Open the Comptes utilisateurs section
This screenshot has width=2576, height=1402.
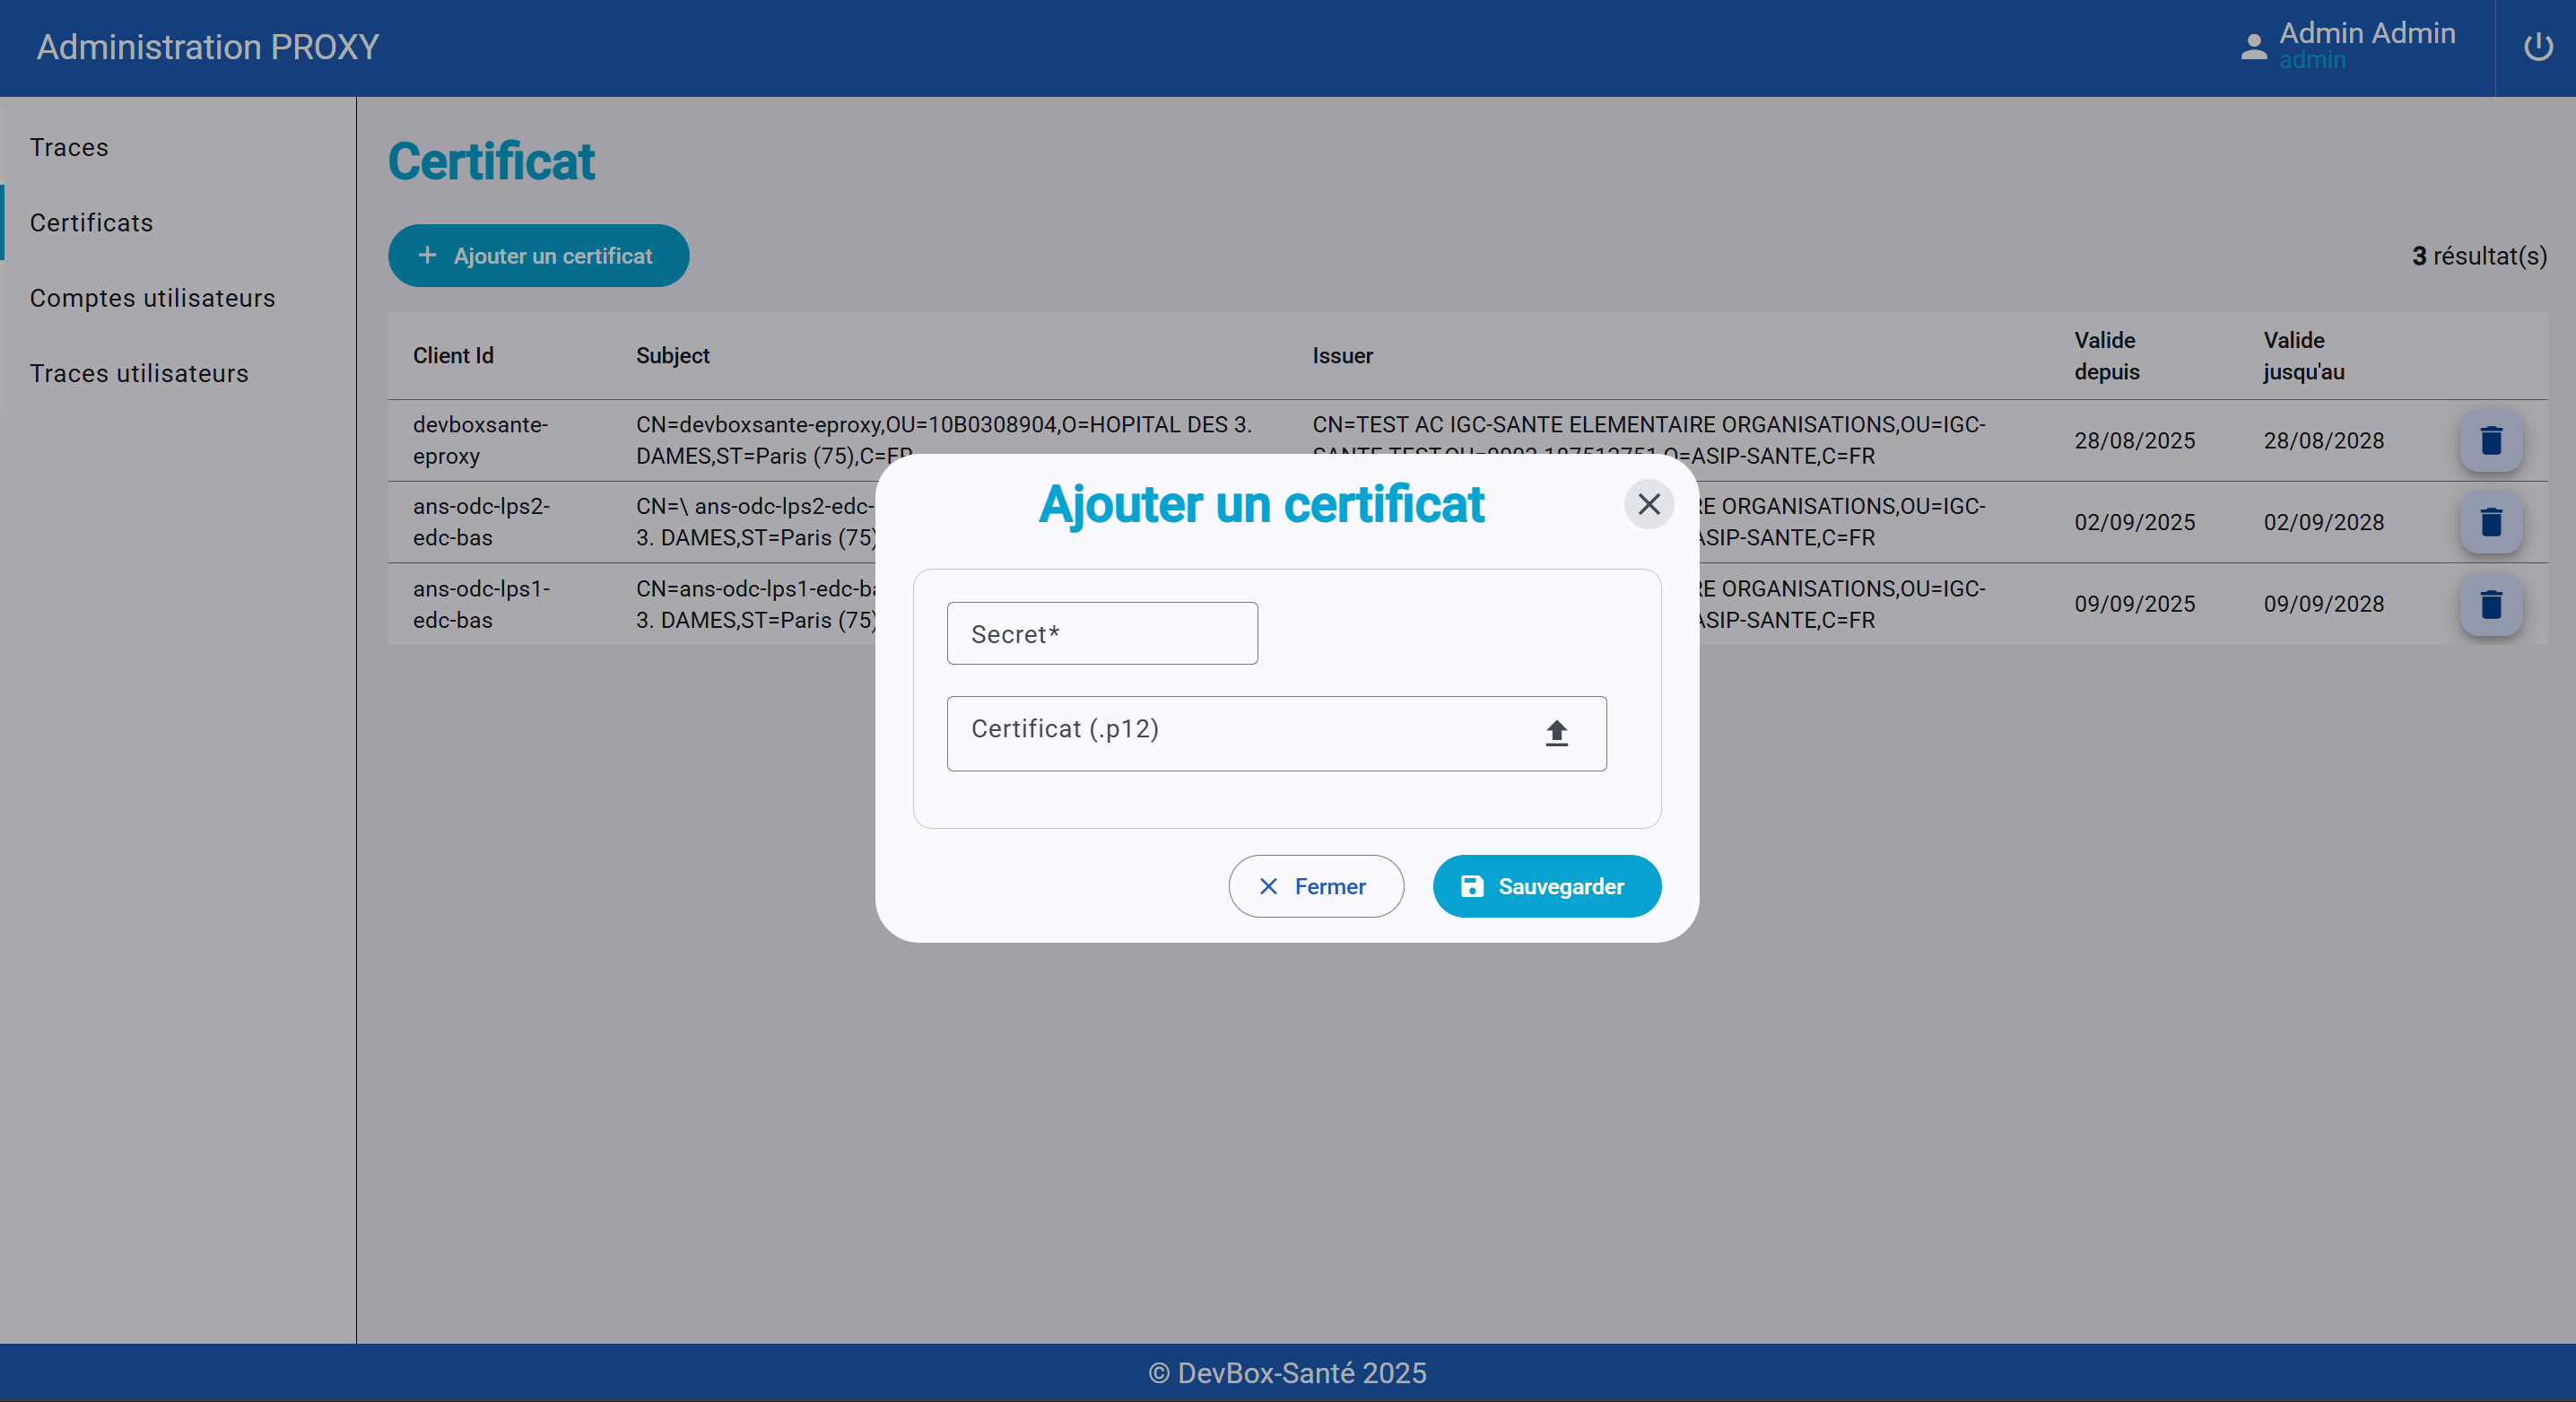pos(152,297)
